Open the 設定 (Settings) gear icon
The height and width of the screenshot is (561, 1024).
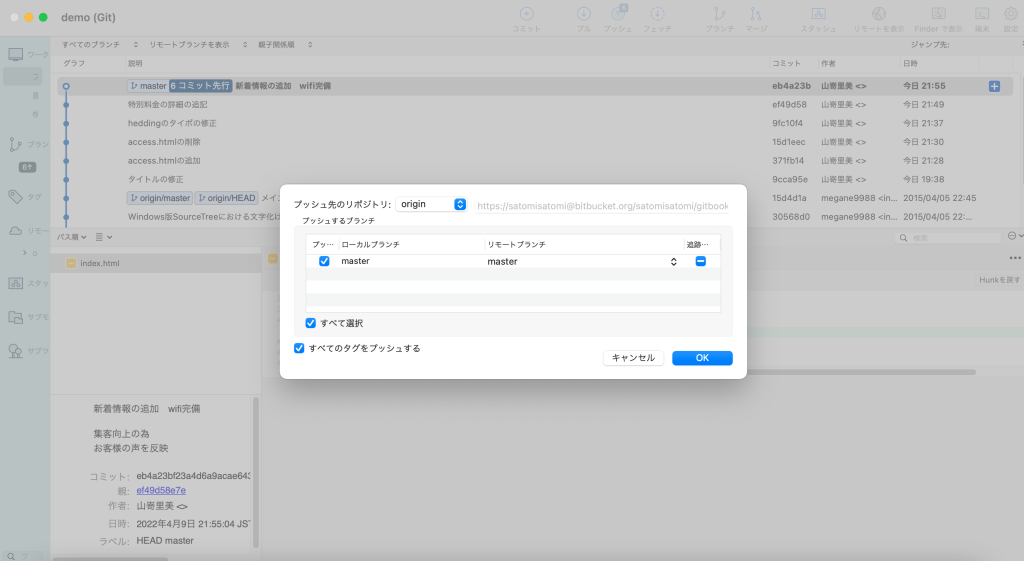tap(1011, 14)
